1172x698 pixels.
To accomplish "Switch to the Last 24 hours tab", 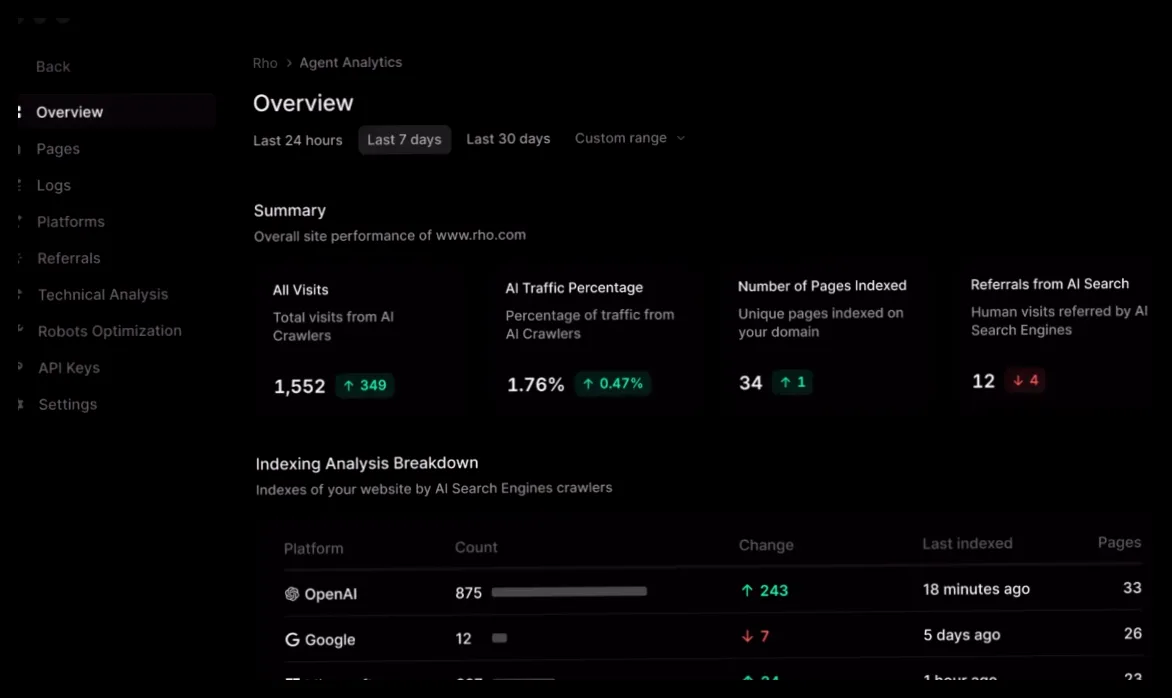I will [x=297, y=140].
